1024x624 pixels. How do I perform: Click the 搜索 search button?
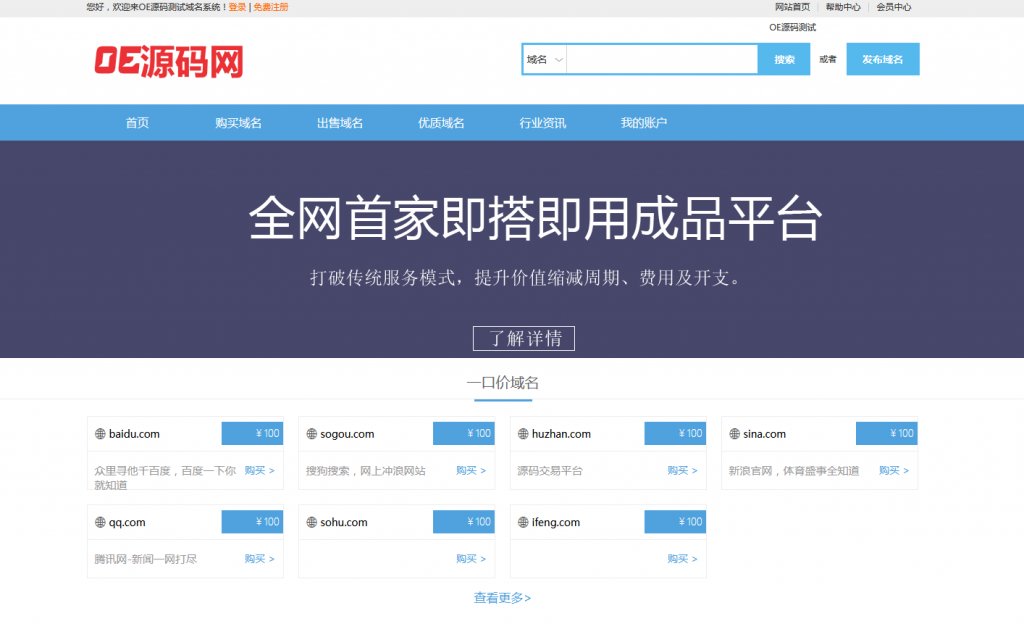click(784, 59)
